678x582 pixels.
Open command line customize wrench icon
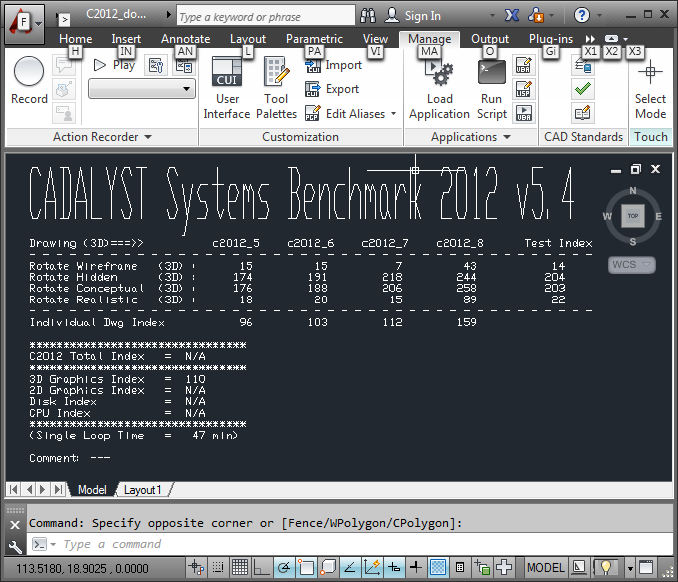click(15, 546)
